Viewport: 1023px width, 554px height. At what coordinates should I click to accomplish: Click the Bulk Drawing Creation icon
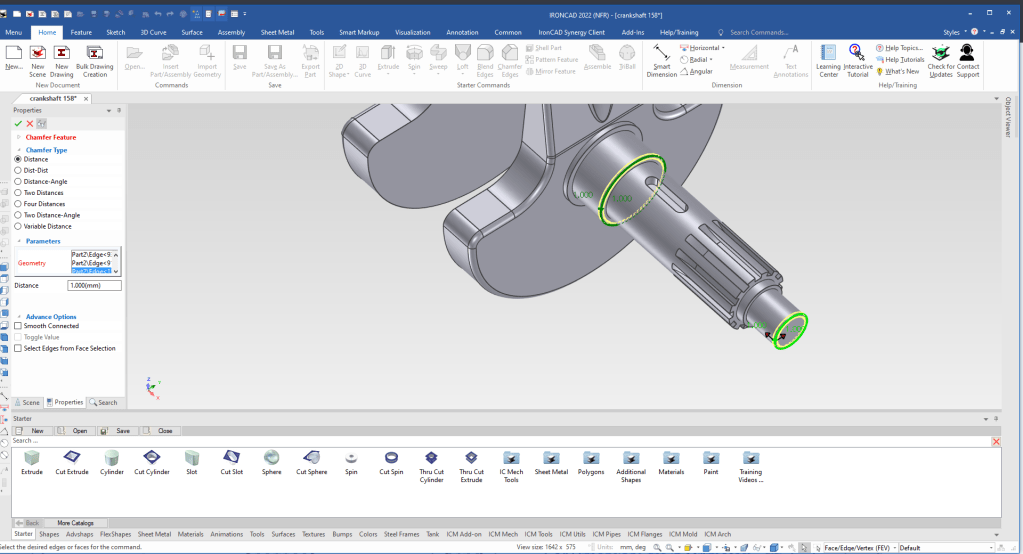95,54
